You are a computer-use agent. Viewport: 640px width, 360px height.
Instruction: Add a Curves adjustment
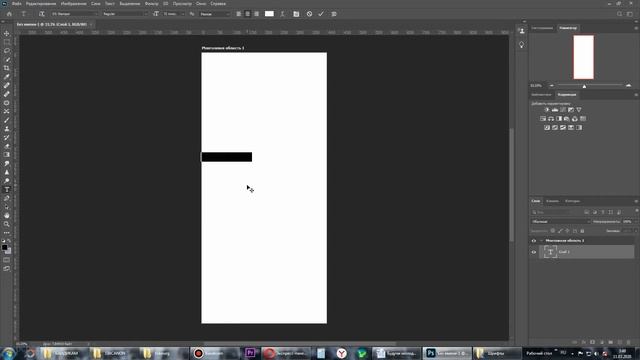tap(563, 110)
